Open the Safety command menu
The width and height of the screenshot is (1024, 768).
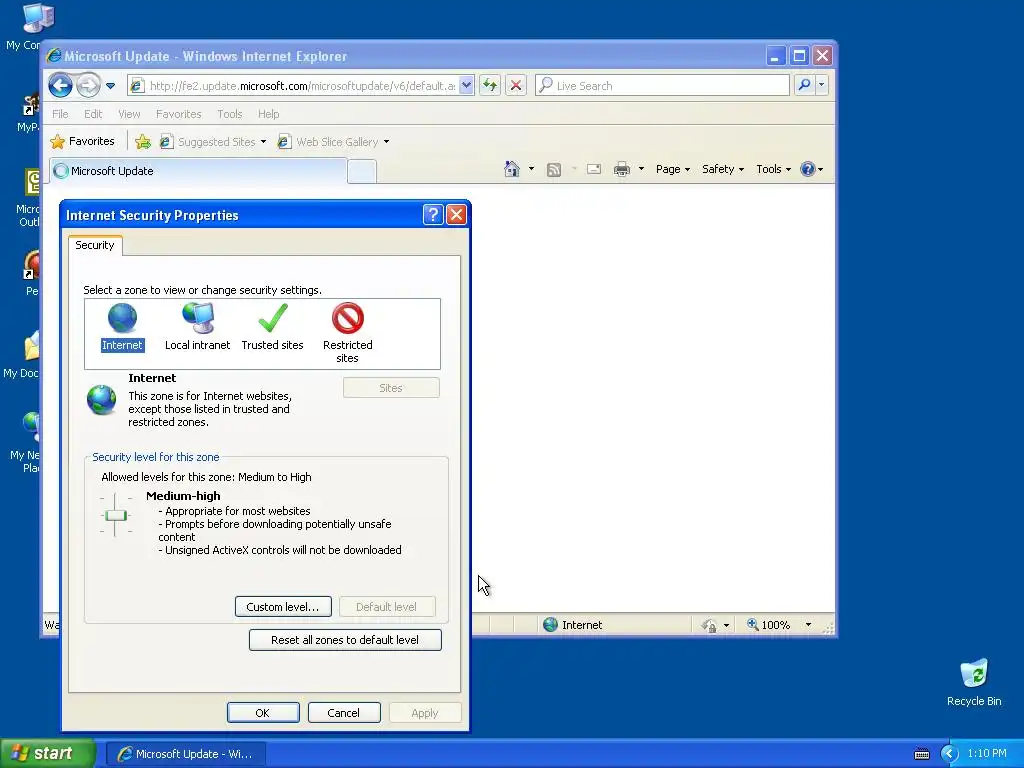pyautogui.click(x=722, y=169)
